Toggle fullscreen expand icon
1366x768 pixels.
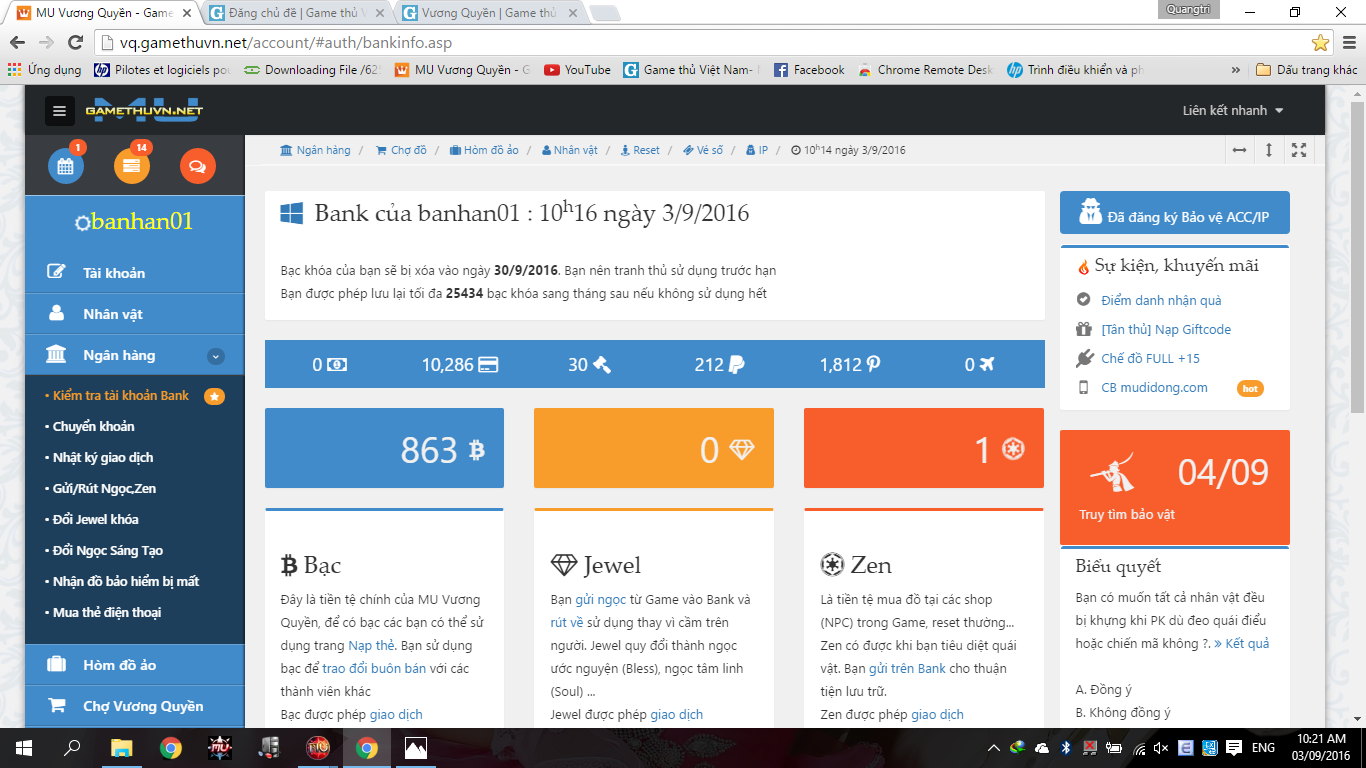tap(1299, 150)
